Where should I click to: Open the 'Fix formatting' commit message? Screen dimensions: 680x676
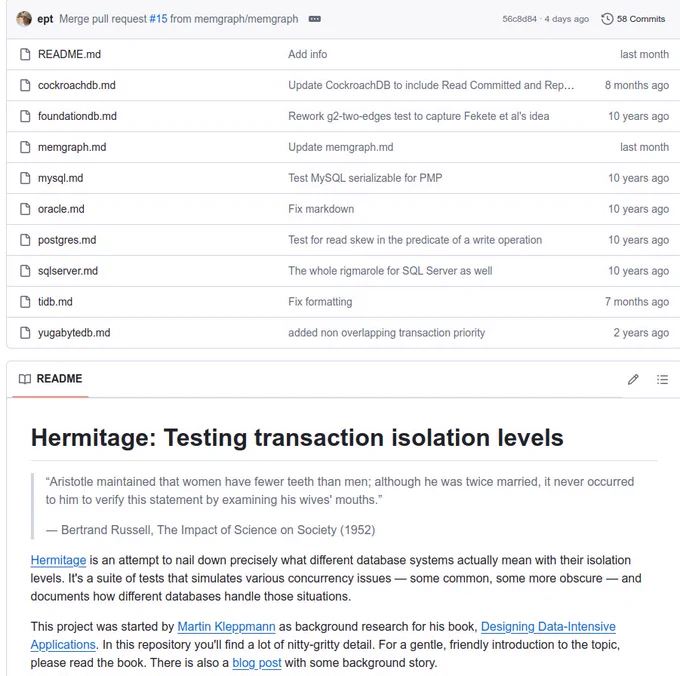coord(320,302)
